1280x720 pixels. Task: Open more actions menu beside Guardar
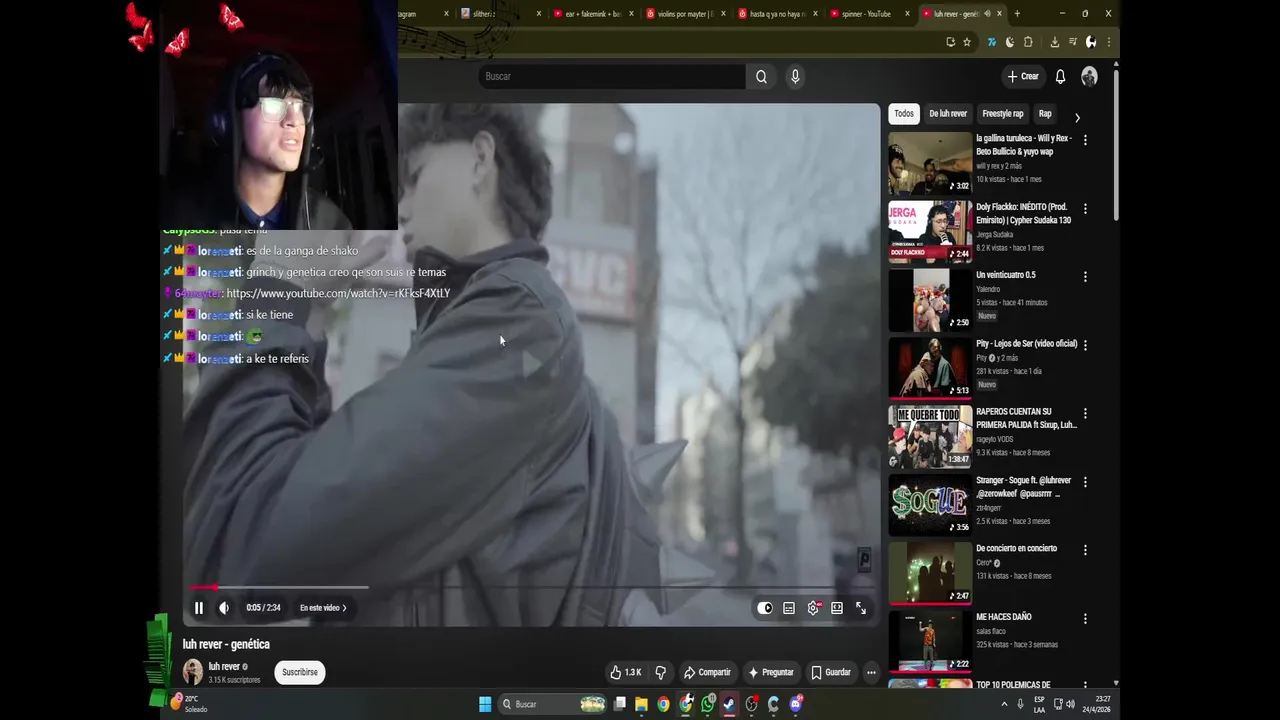(871, 672)
